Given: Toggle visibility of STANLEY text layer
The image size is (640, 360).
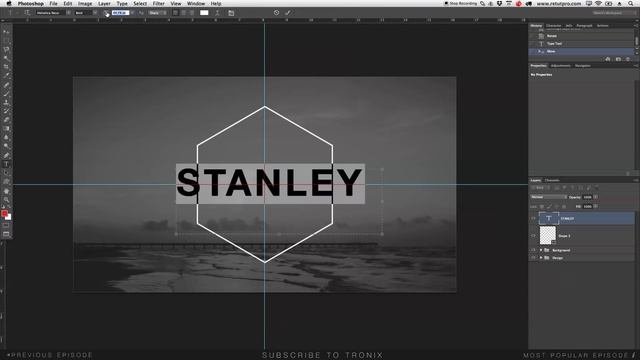Looking at the screenshot, I should click(533, 218).
